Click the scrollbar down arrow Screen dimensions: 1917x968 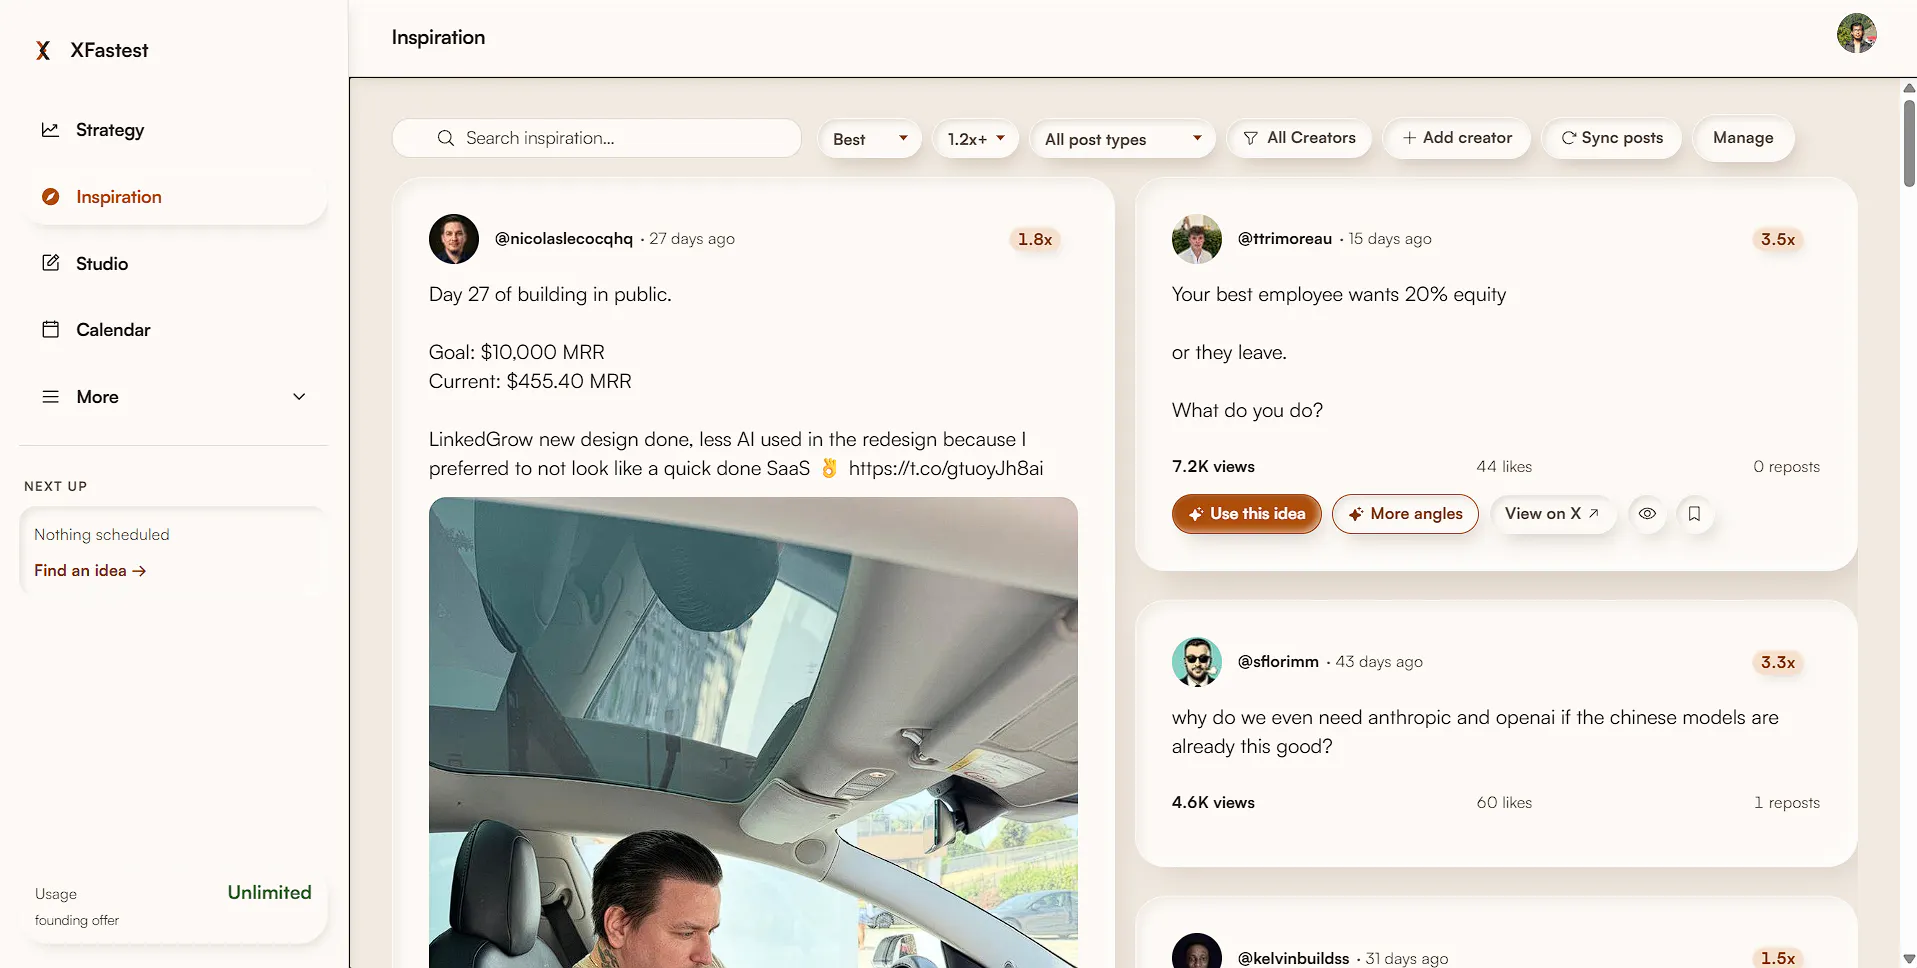click(x=1909, y=959)
